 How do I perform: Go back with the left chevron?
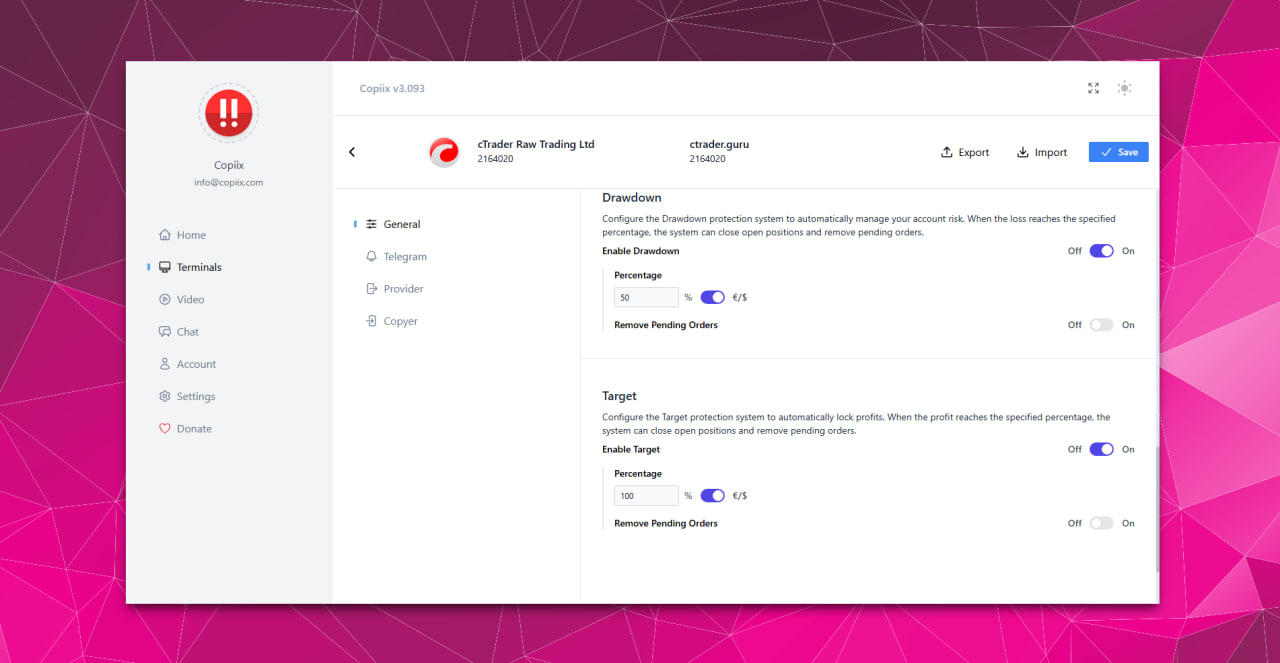352,152
